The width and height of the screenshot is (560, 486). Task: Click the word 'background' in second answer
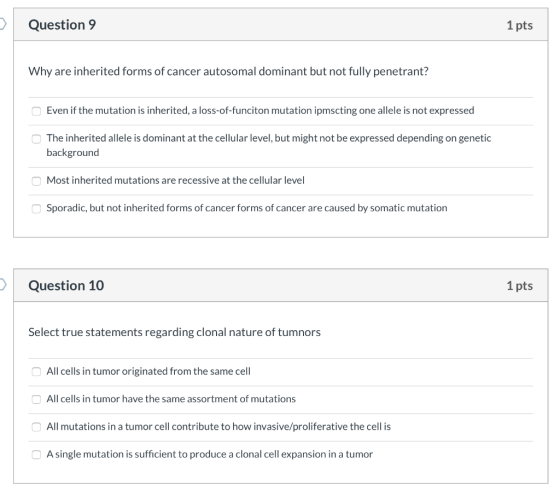[x=73, y=153]
